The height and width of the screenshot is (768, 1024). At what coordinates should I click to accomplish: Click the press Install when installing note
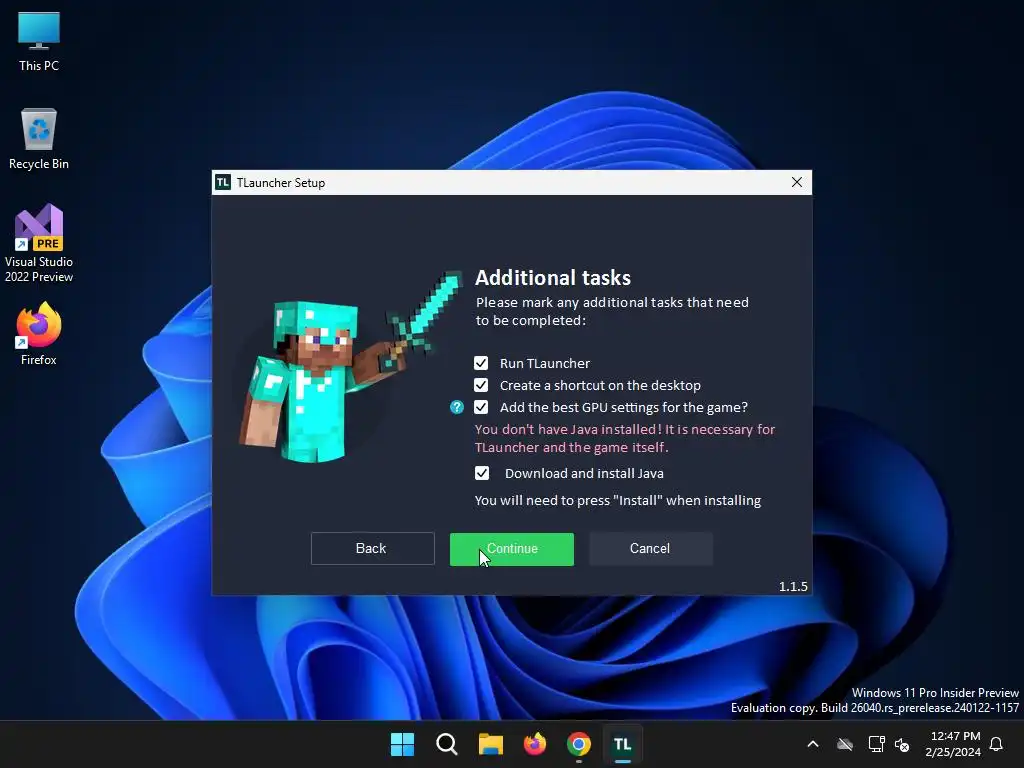pyautogui.click(x=618, y=501)
